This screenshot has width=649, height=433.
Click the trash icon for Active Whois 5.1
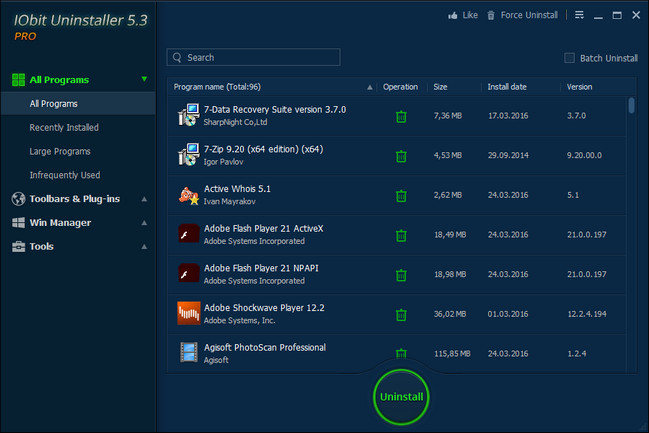coord(401,196)
